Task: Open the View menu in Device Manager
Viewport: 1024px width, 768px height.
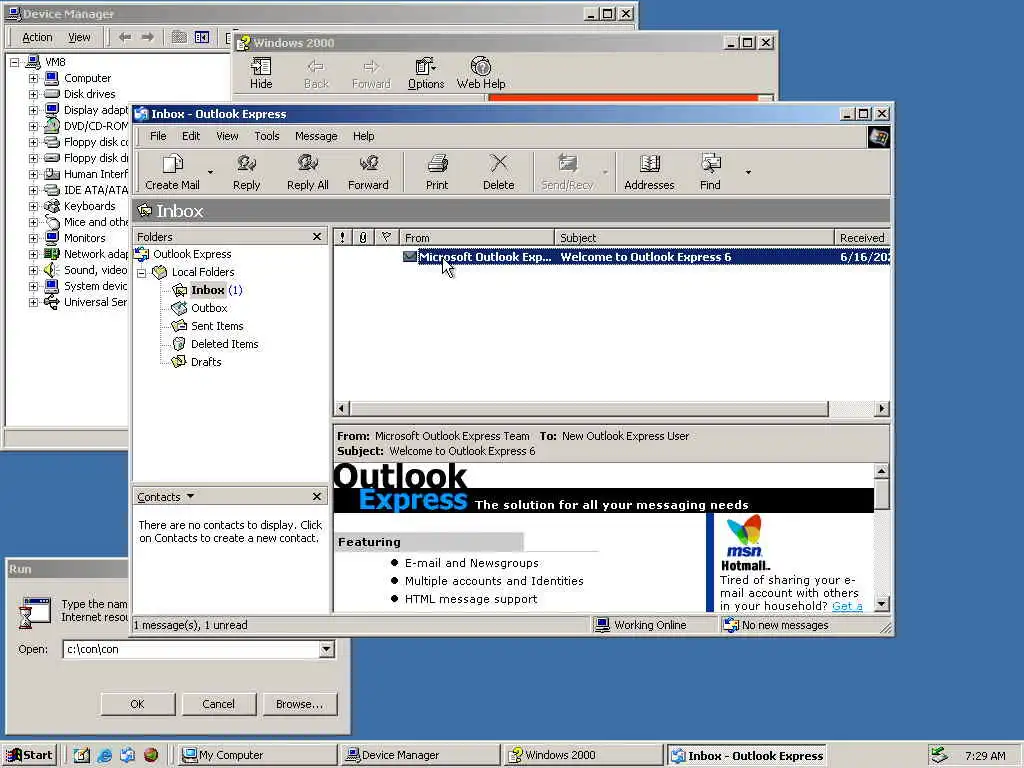Action: pyautogui.click(x=80, y=37)
